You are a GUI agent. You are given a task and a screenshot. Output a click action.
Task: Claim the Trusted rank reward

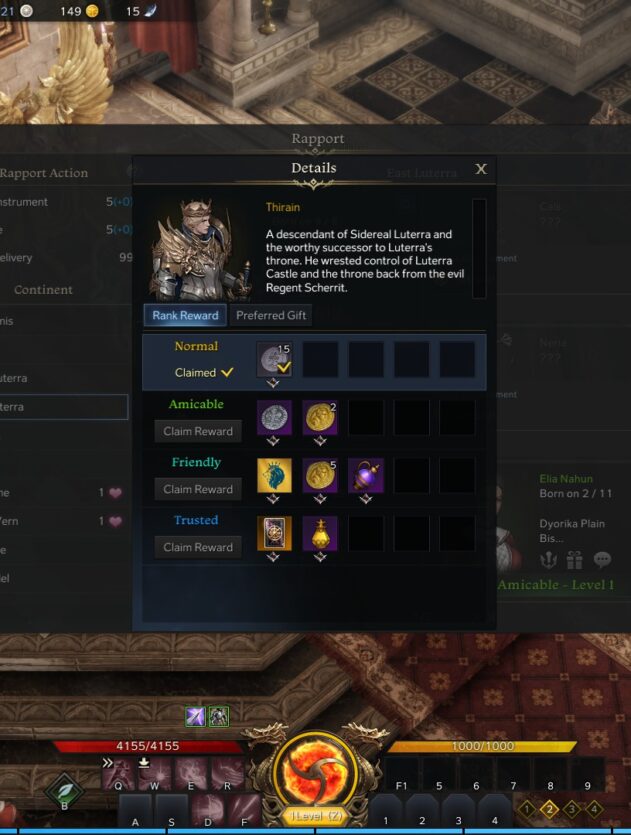[198, 547]
